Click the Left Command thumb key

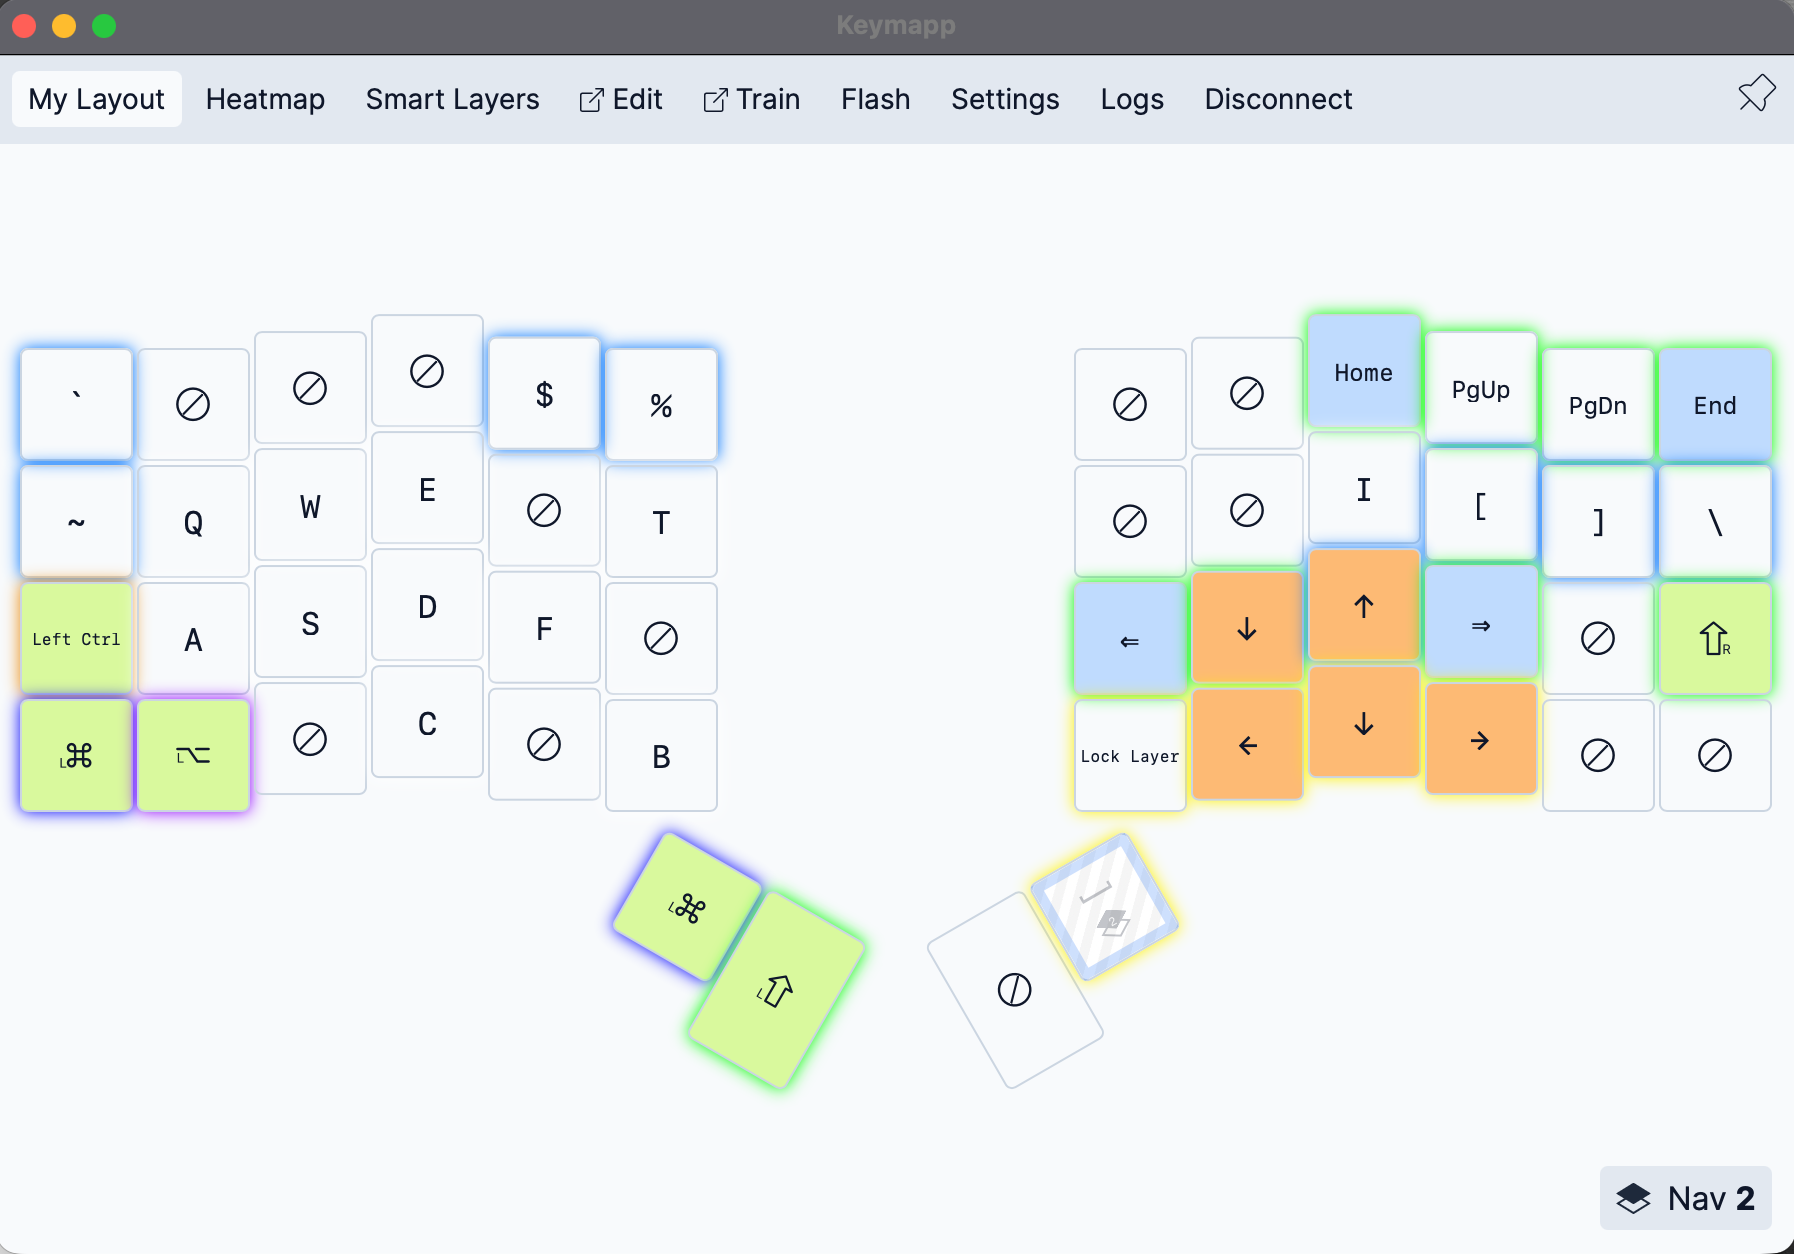click(687, 908)
